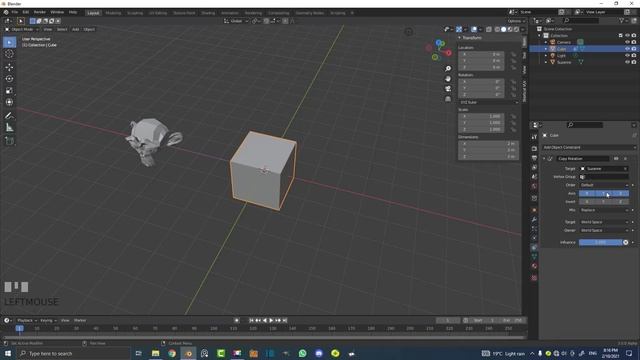Expand the Suzanne item in outliner
The height and width of the screenshot is (360, 640).
546,62
